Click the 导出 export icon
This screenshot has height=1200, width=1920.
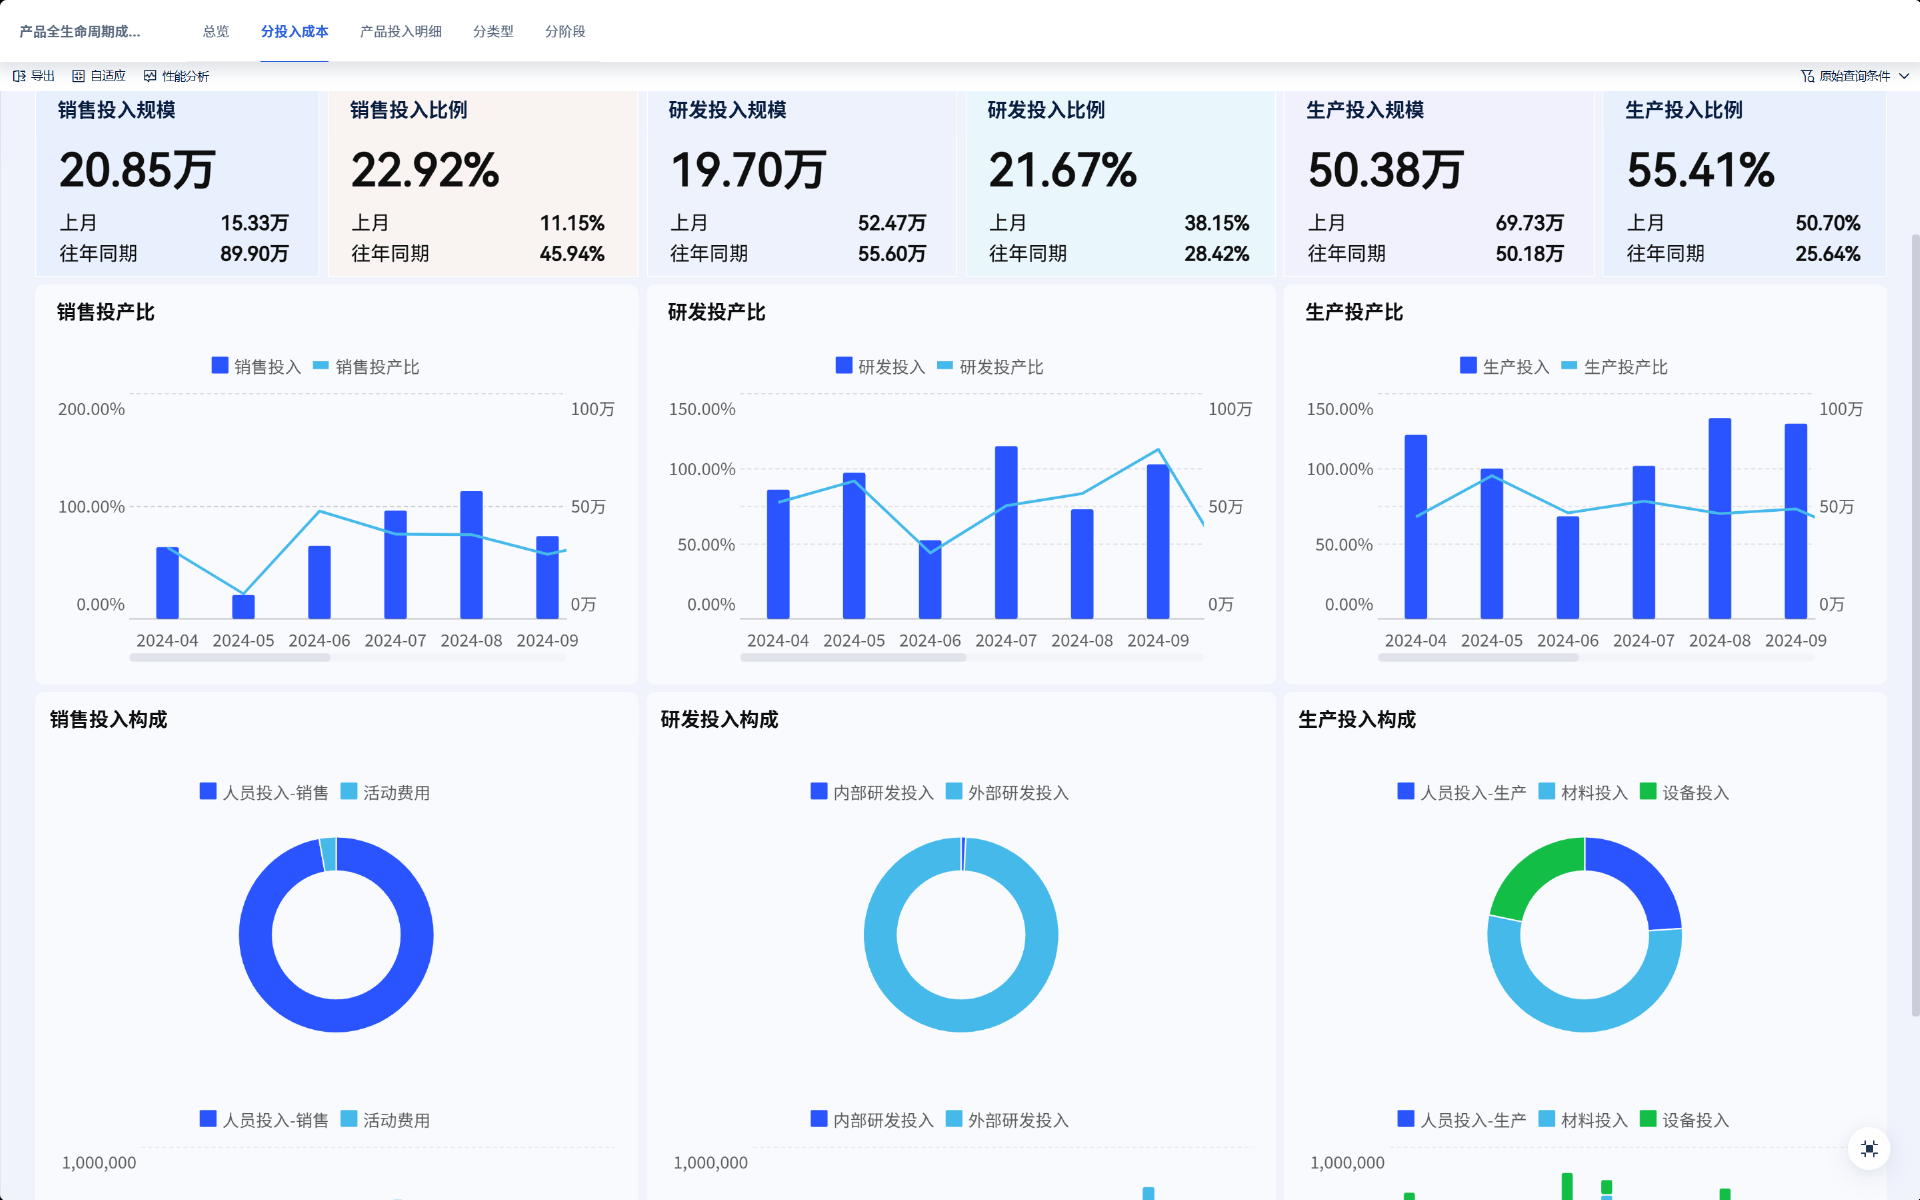coord(19,76)
